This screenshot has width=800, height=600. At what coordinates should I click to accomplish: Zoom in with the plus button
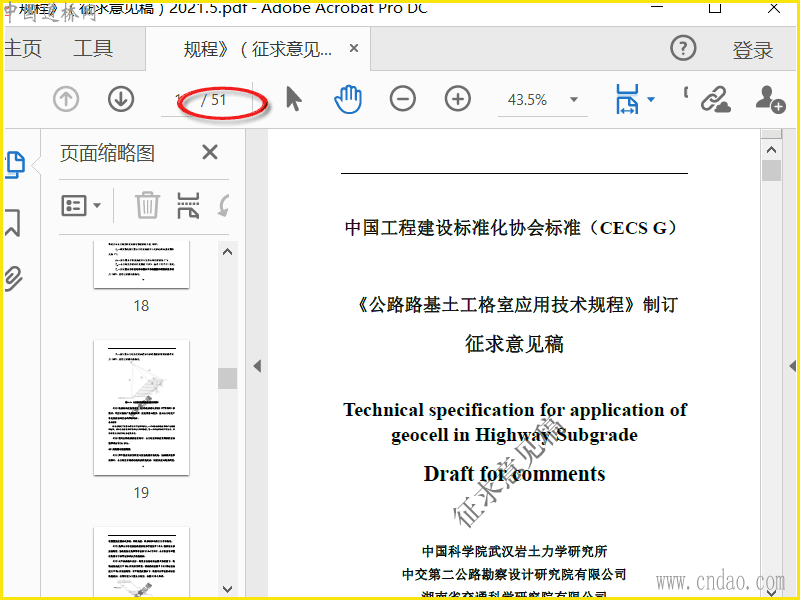coord(458,99)
